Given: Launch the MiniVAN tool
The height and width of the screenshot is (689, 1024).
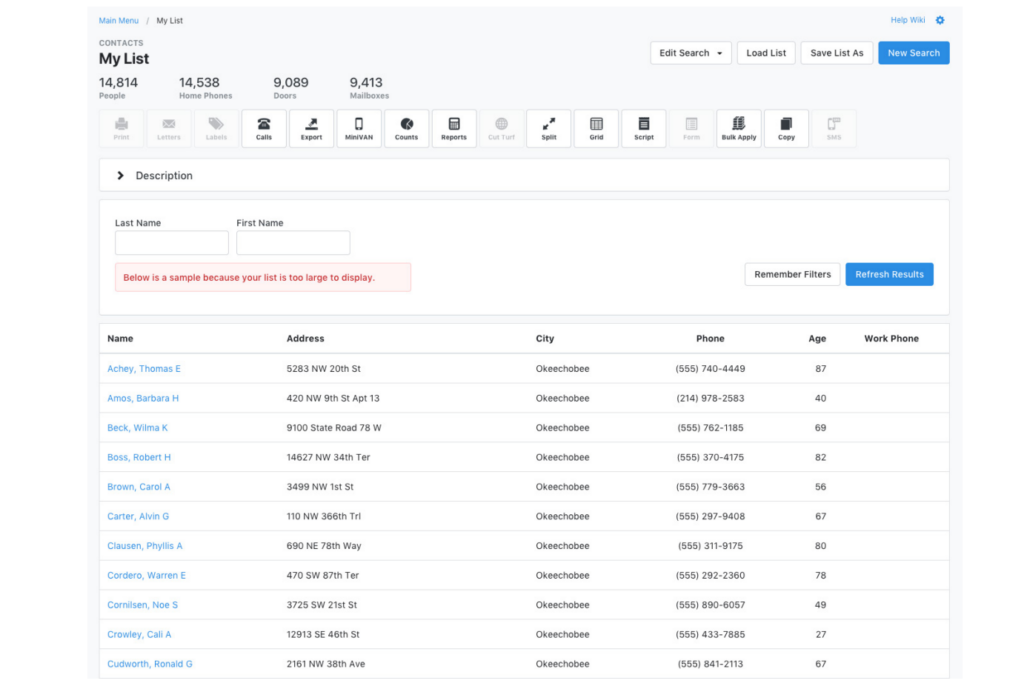Looking at the screenshot, I should (359, 128).
